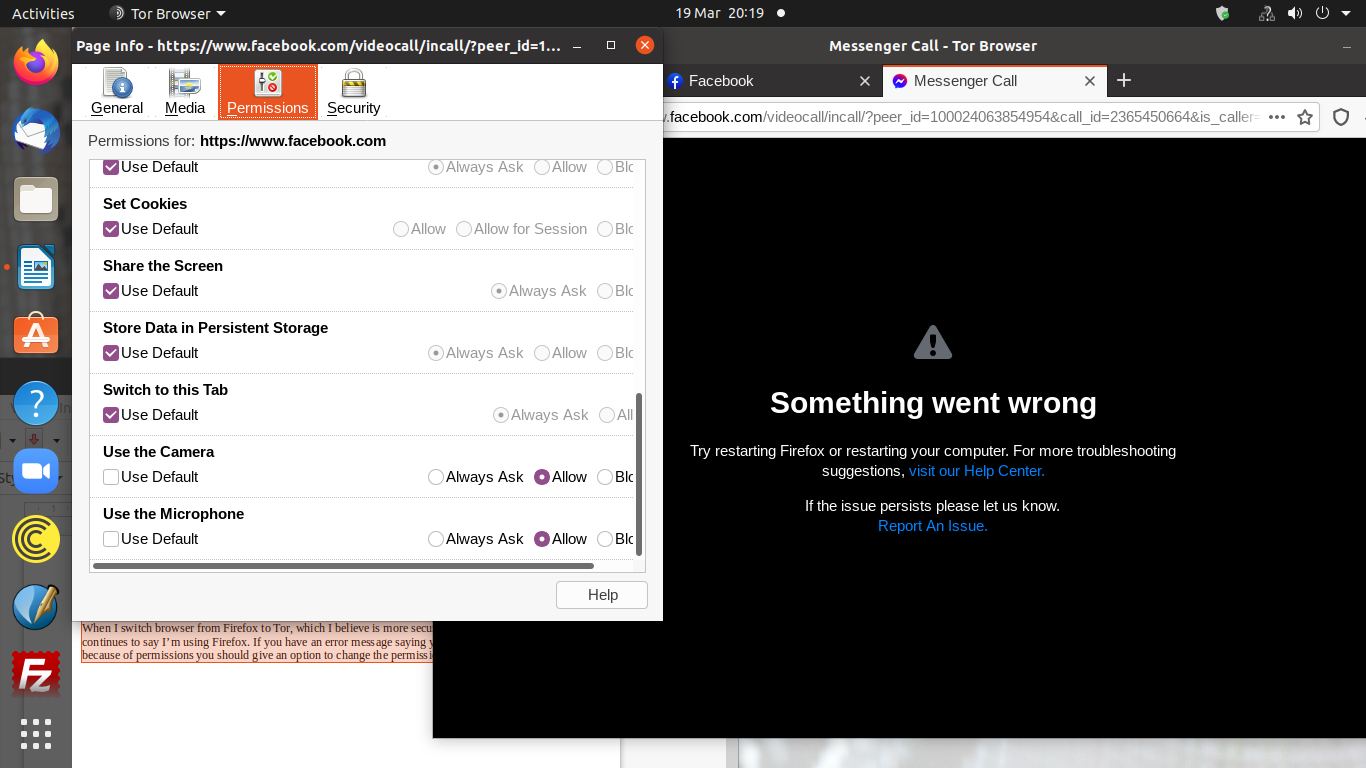Click 'If the issue persists please let us know.'
Screen dimensions: 1366x768
(932, 506)
